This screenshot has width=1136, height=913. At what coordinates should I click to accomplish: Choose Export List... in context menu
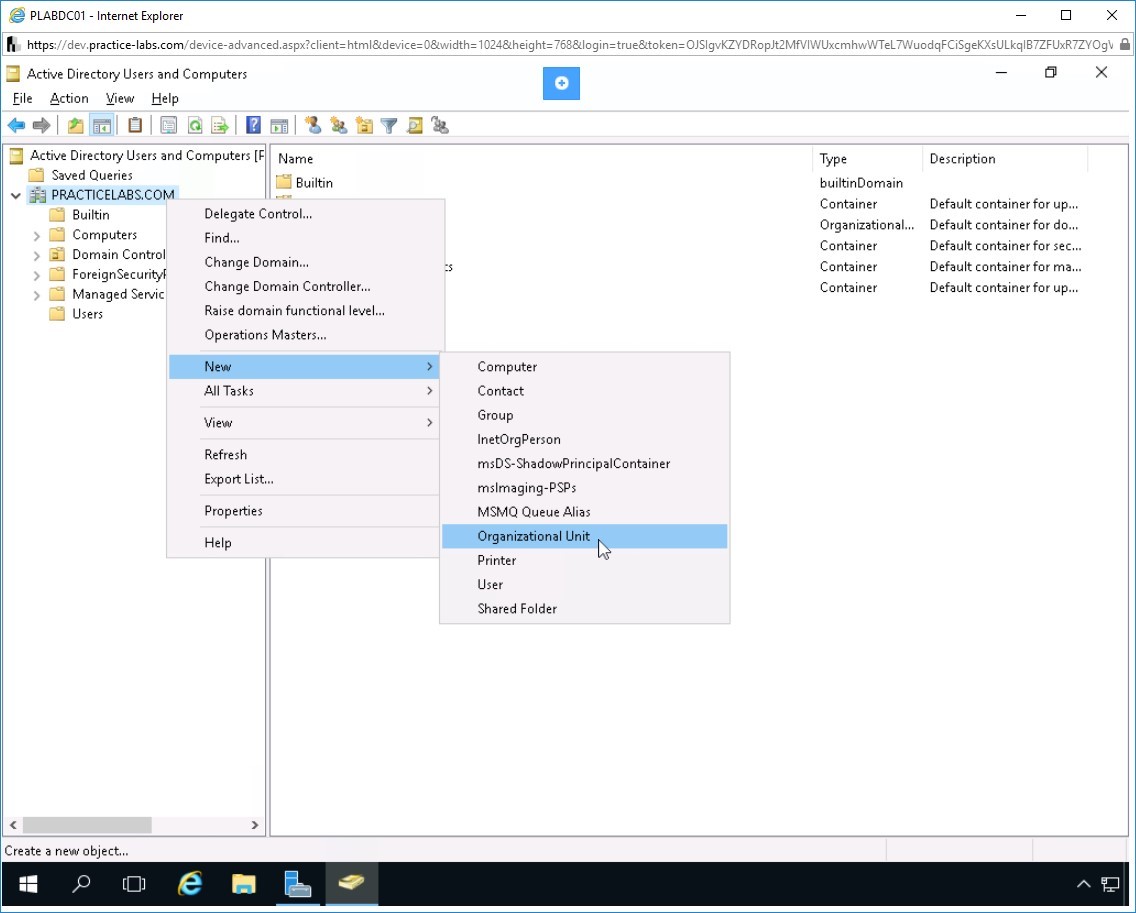[x=305, y=479]
